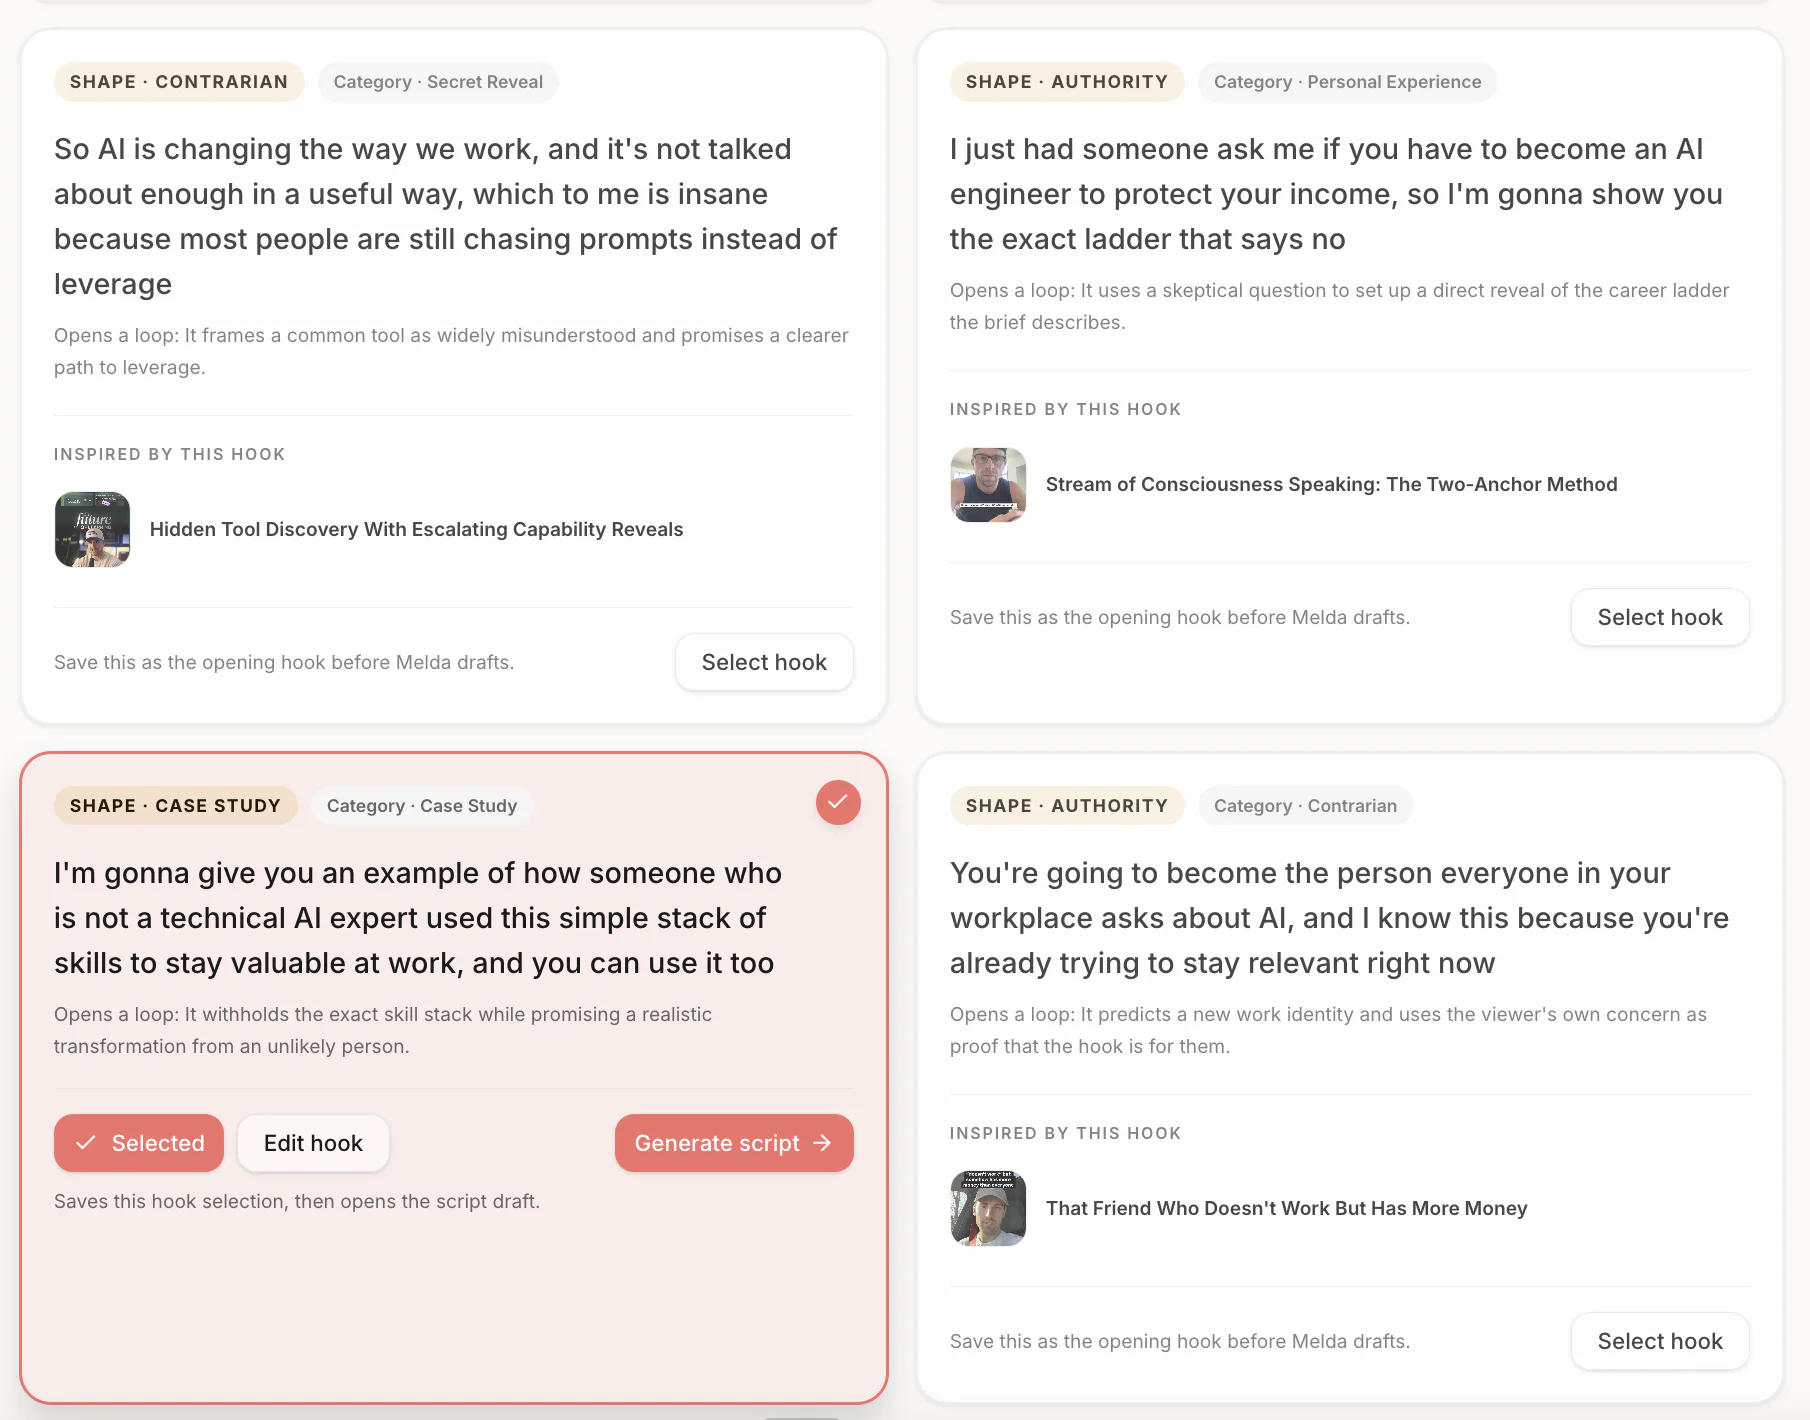Select hook for the Personal Experience card
This screenshot has height=1420, width=1810.
point(1660,617)
